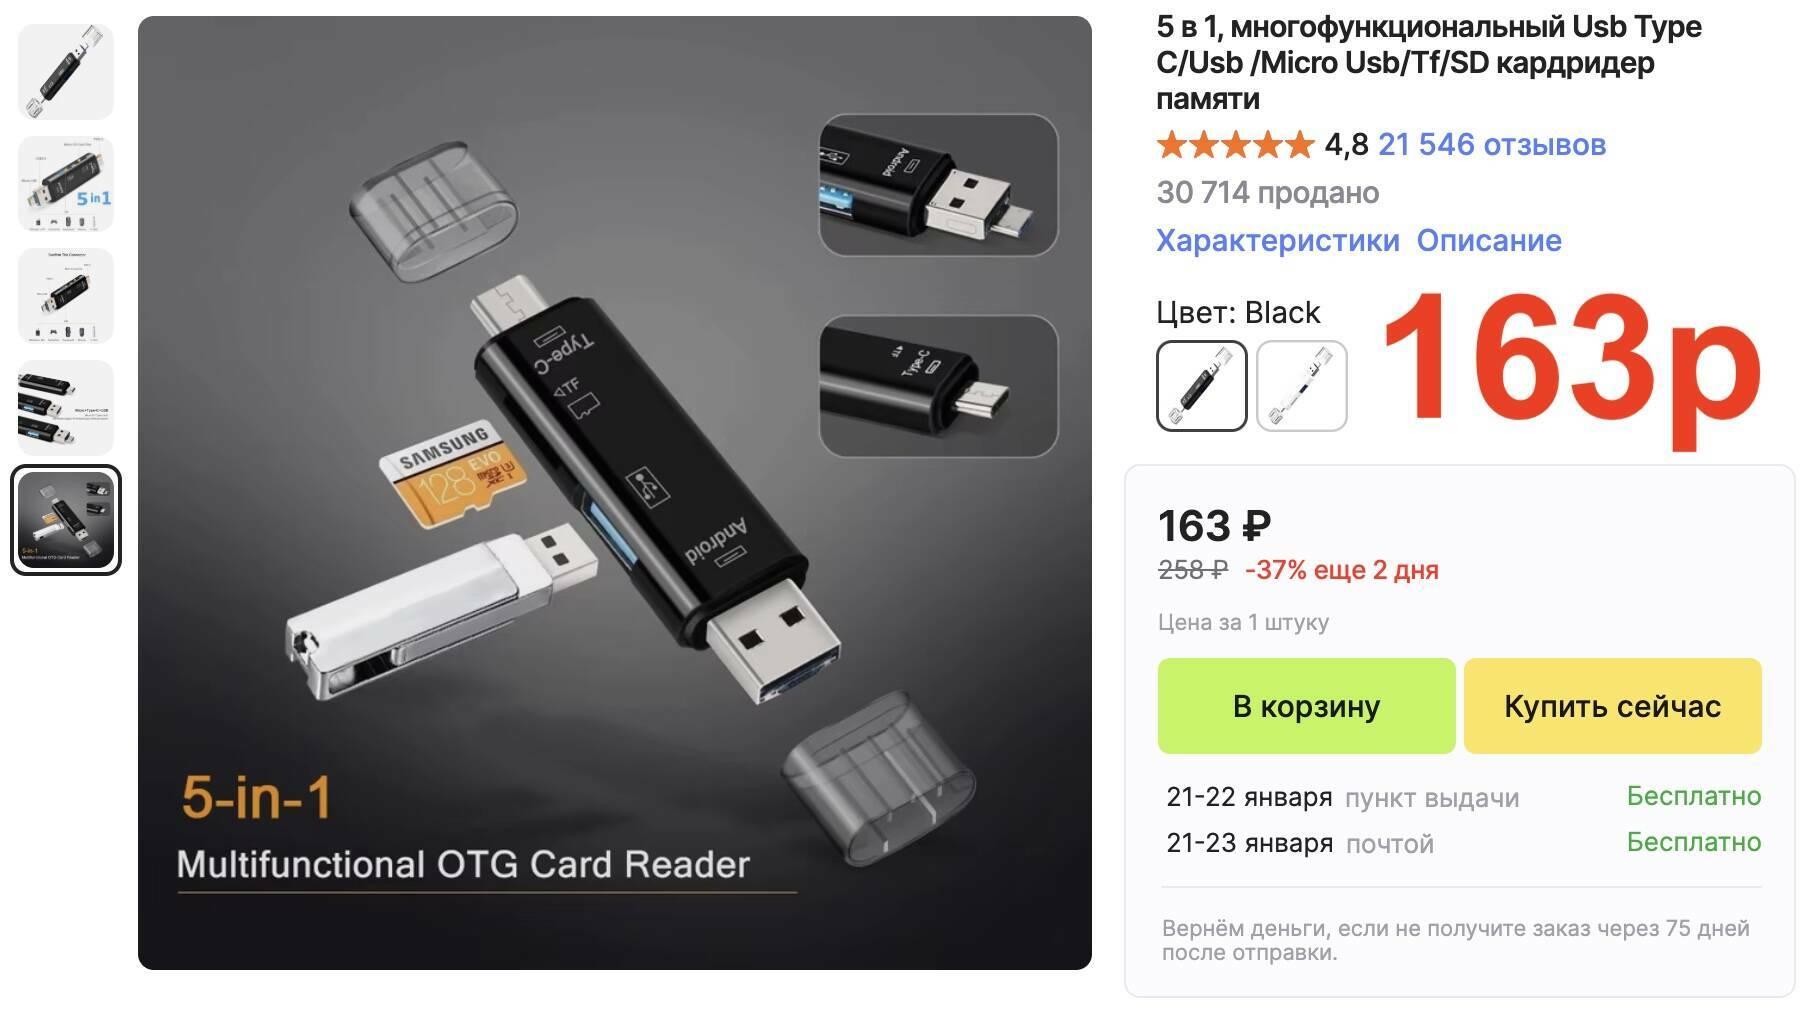Viewport: 1809px width, 1012px height.
Task: Jump to Характеристики section
Action: [x=1278, y=240]
